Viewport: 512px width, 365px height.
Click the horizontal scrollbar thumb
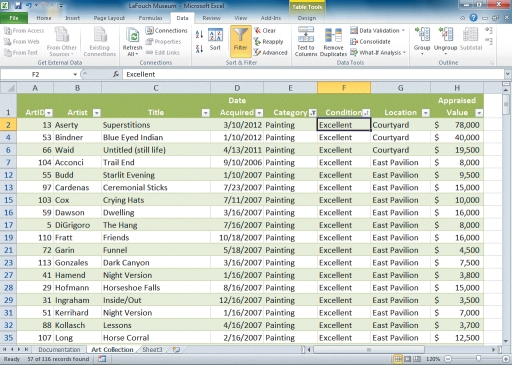(x=369, y=350)
